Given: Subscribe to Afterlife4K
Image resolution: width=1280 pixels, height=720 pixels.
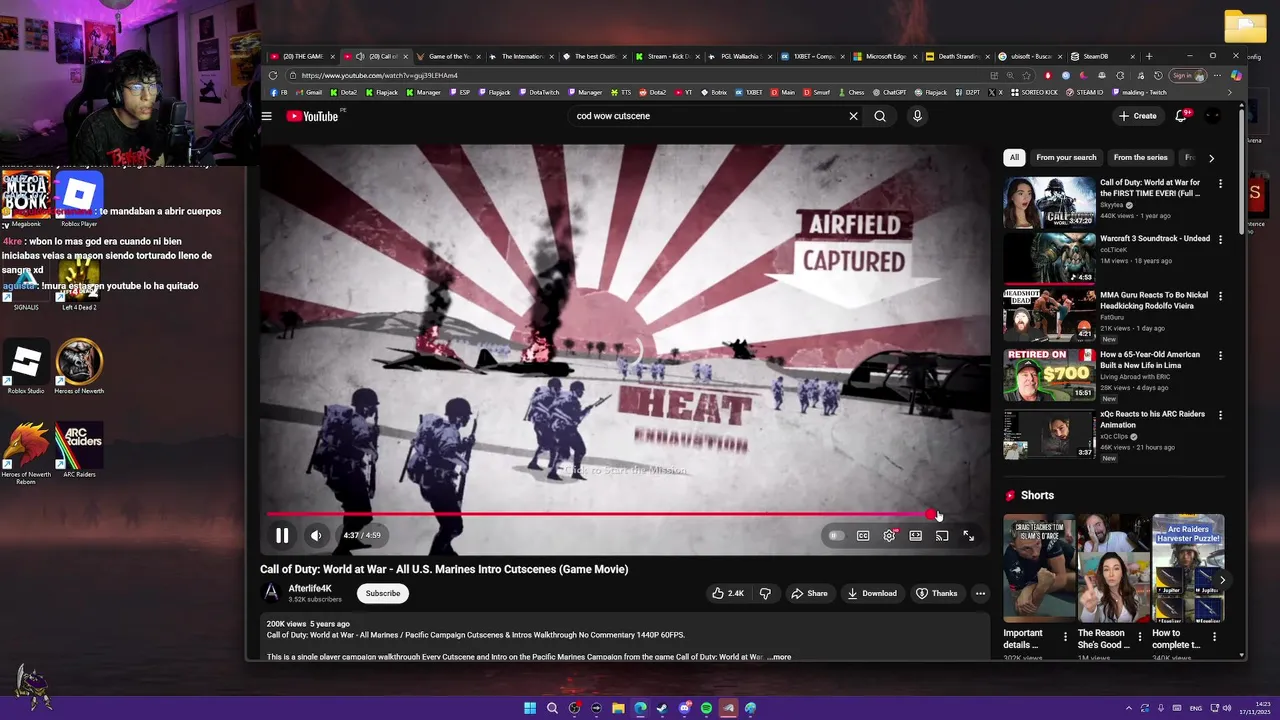Looking at the screenshot, I should point(383,593).
